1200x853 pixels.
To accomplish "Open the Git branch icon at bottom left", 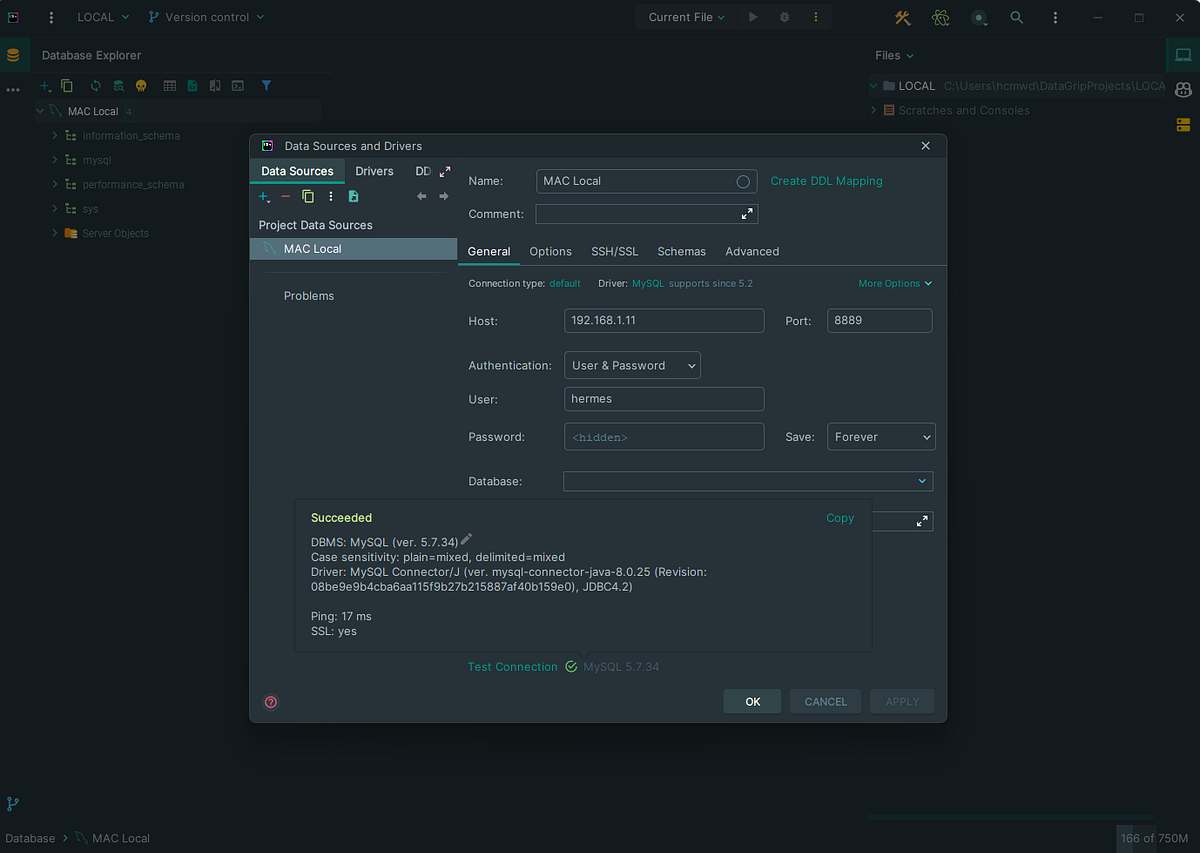I will coord(13,803).
